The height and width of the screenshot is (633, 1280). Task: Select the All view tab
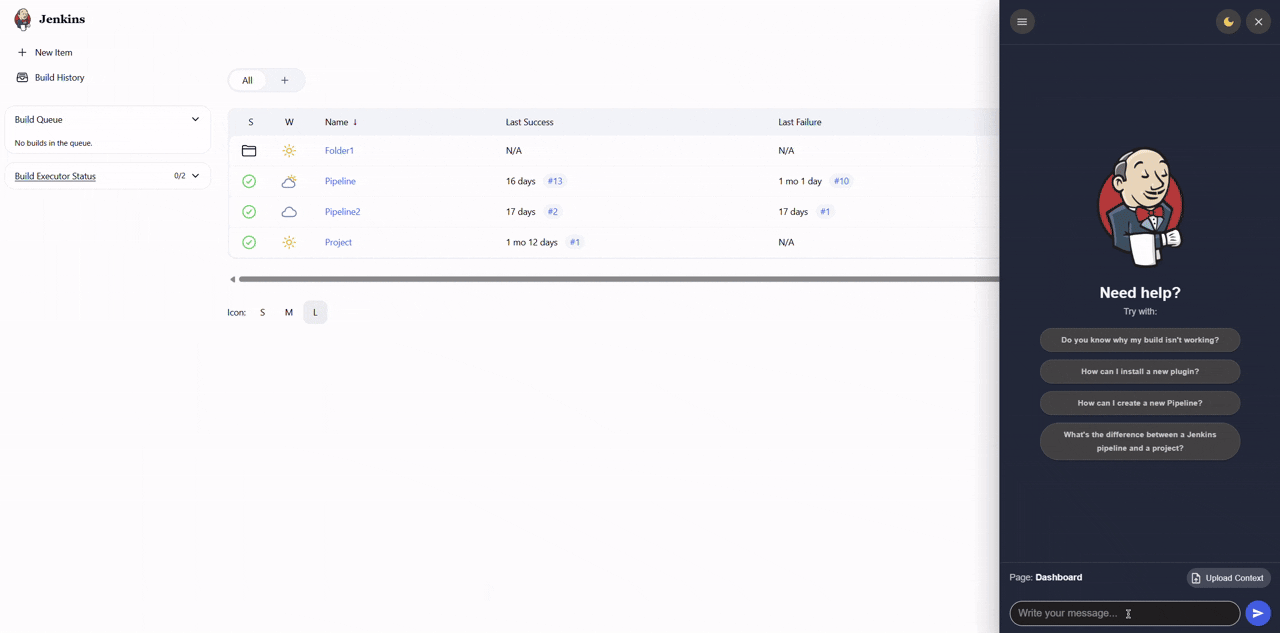coord(247,80)
